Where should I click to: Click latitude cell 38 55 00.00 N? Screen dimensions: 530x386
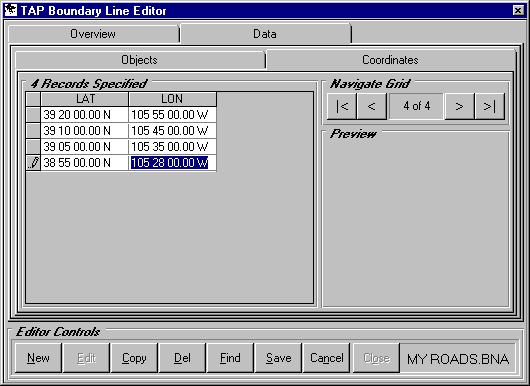85,163
